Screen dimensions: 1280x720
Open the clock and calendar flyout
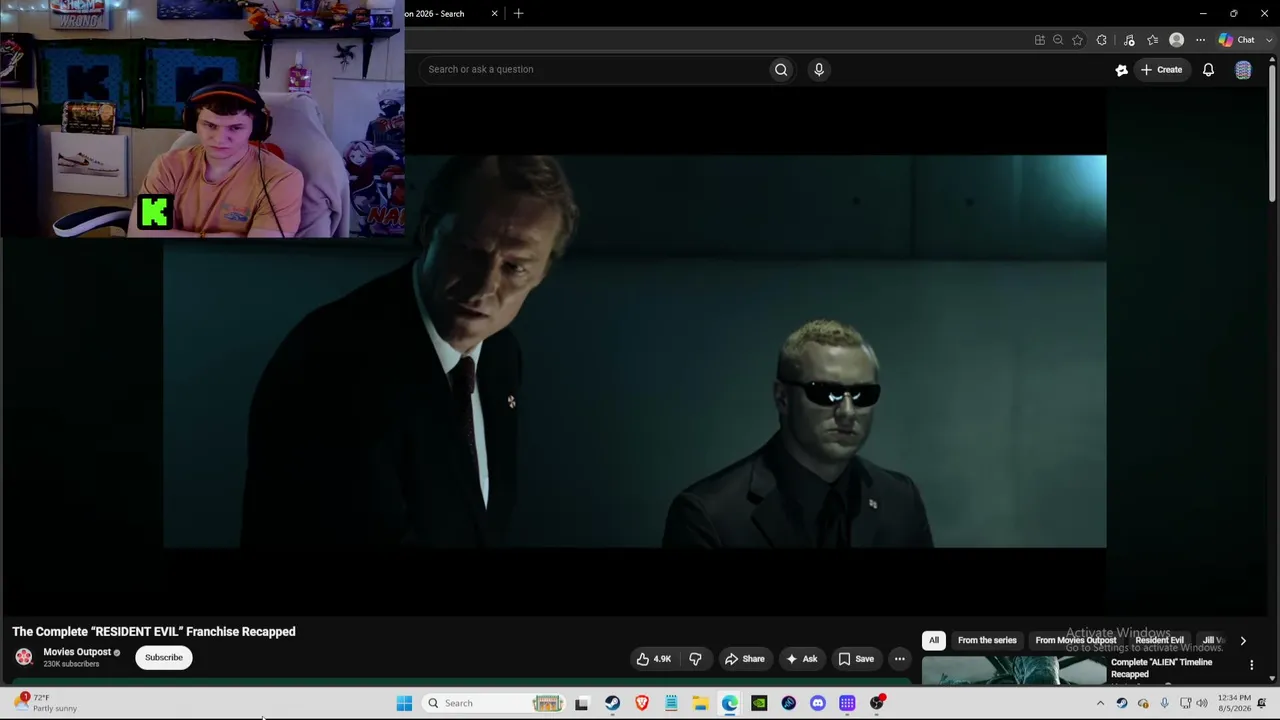coord(1234,703)
